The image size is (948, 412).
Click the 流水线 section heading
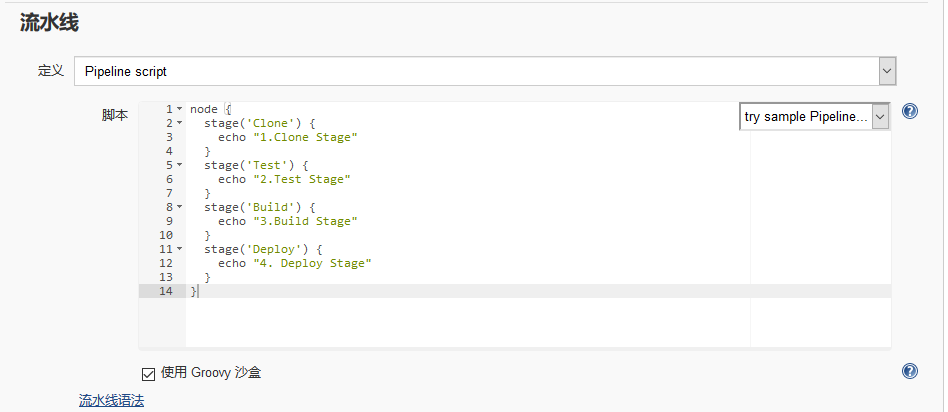tap(49, 22)
